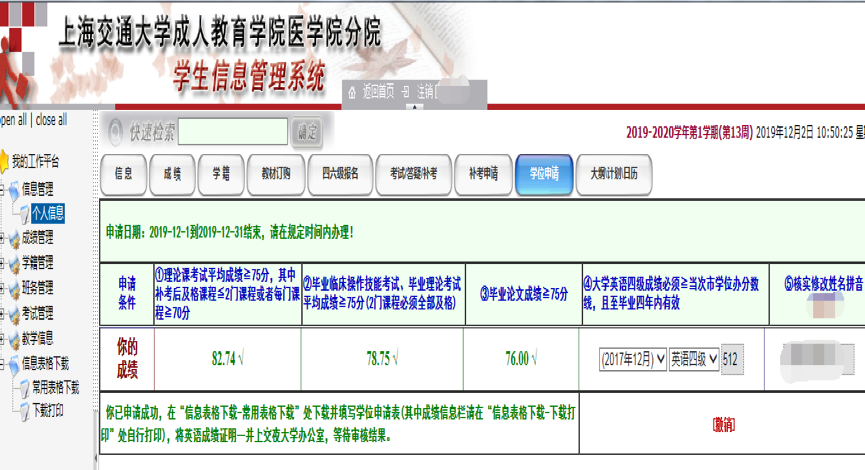865x470 pixels.
Task: Select 个人信息 in the sidebar tree
Action: pos(48,213)
